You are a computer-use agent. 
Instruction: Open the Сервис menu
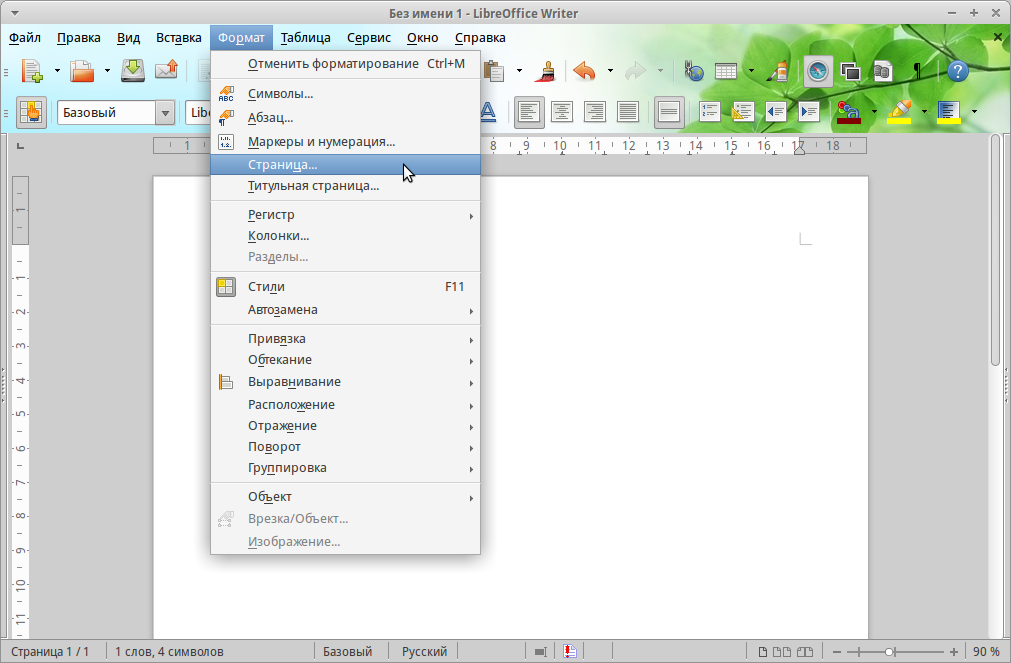click(x=369, y=38)
